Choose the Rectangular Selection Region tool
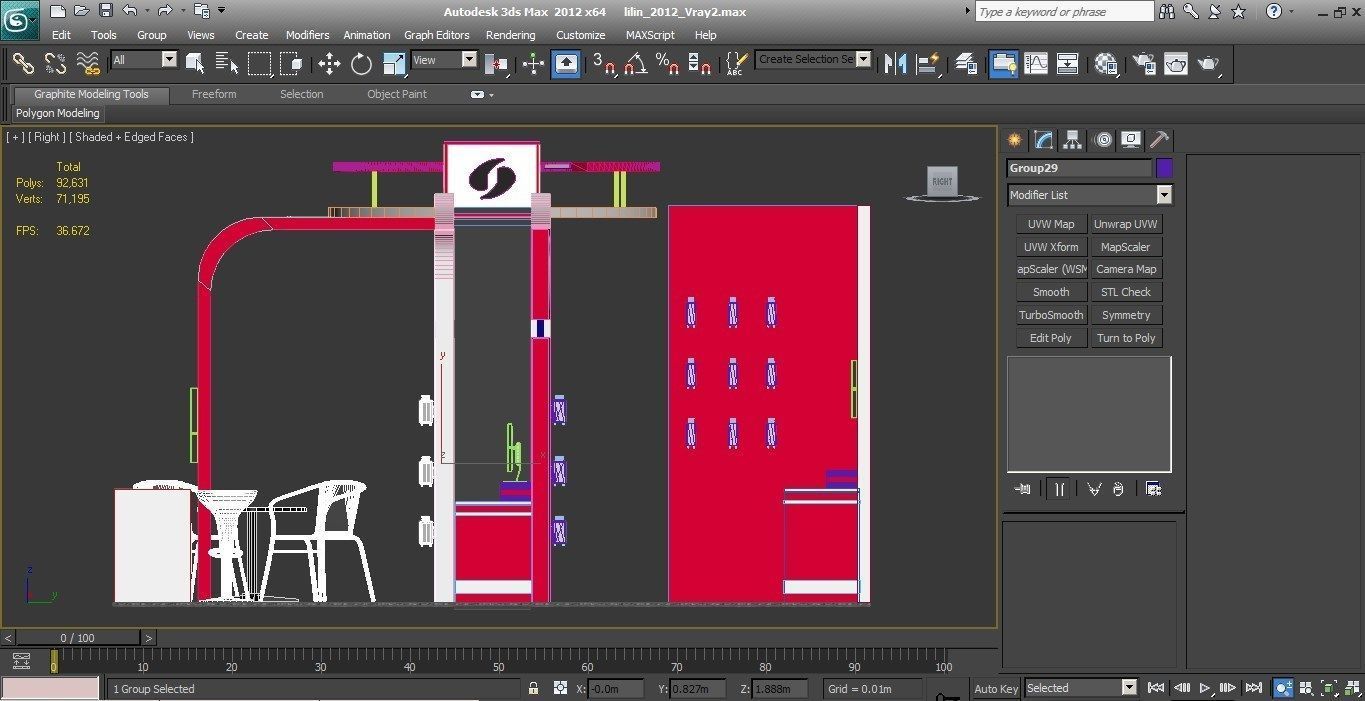Image resolution: width=1365 pixels, height=701 pixels. click(x=260, y=64)
